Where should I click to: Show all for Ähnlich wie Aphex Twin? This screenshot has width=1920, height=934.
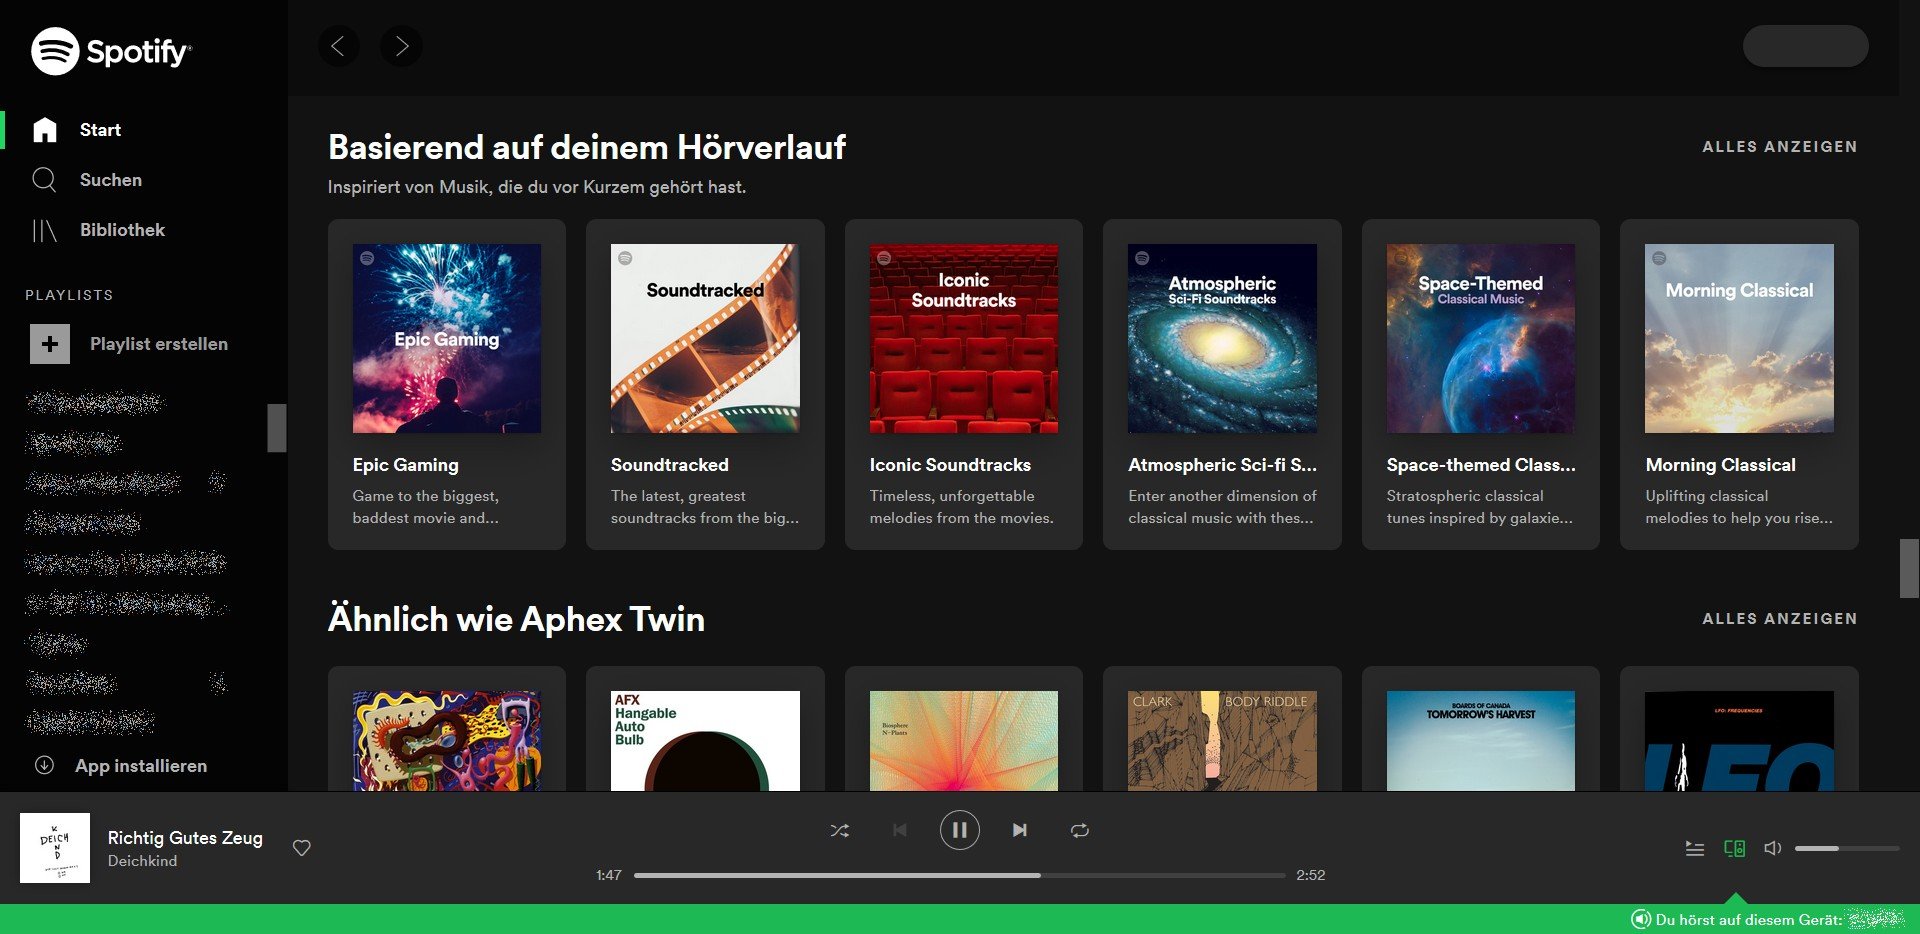pyautogui.click(x=1780, y=619)
